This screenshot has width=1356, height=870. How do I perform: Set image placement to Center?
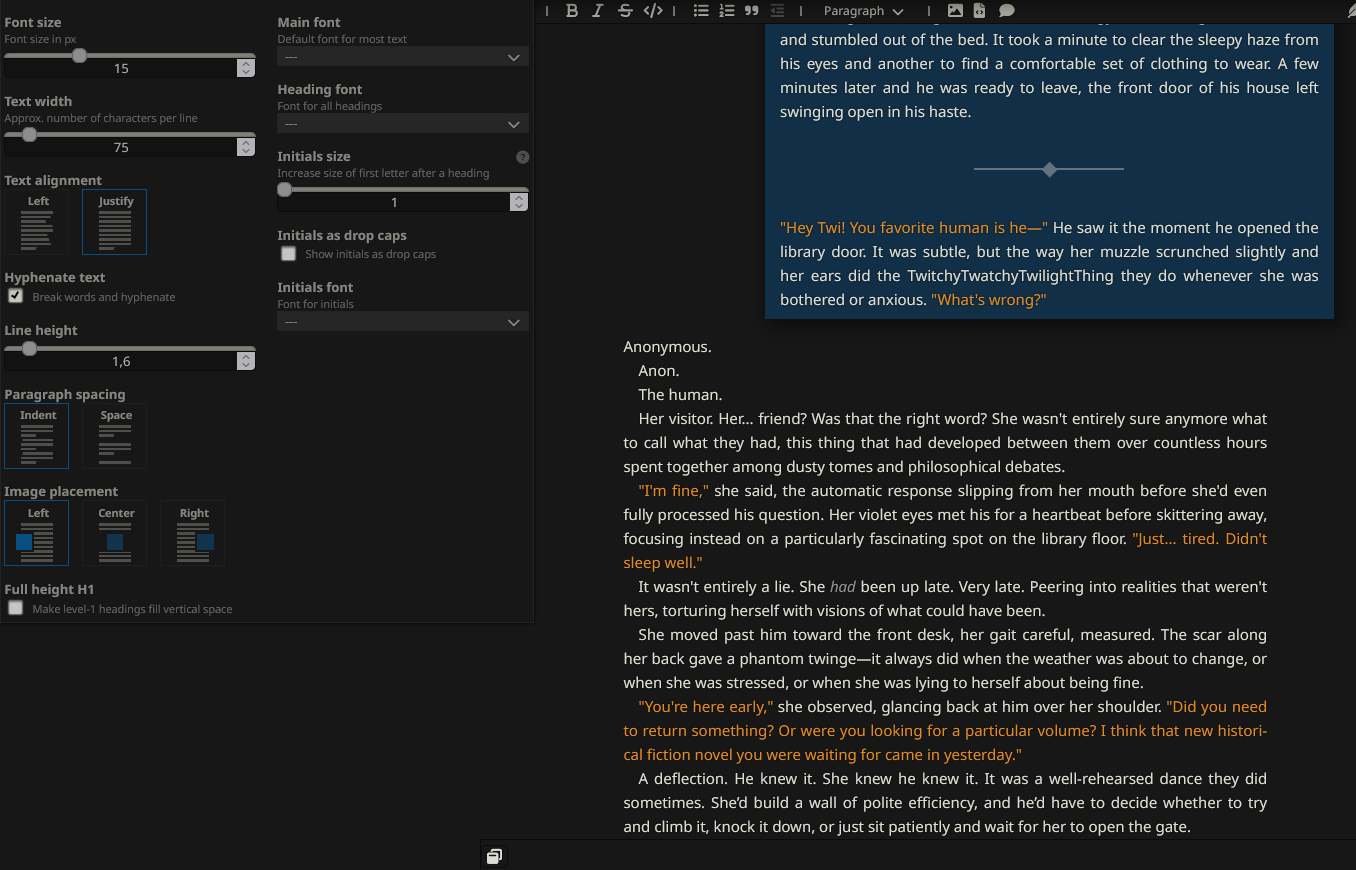(115, 533)
